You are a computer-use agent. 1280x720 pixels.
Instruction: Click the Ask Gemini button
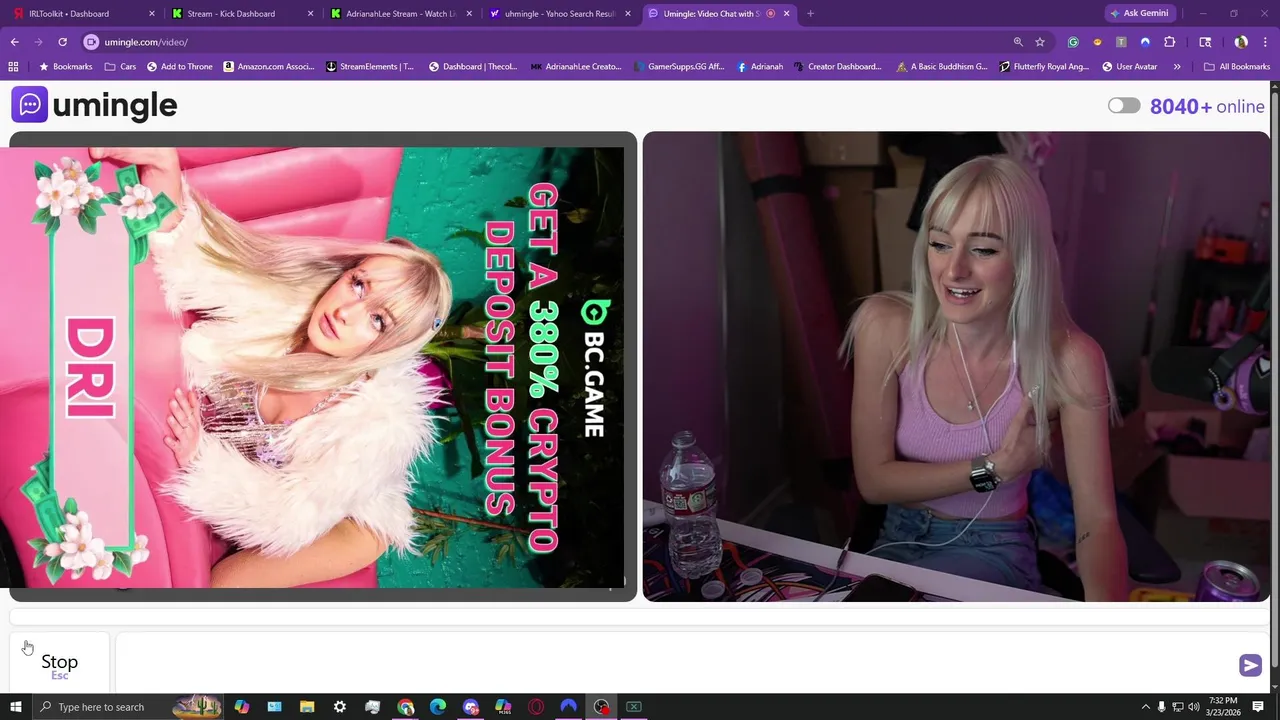coord(1139,14)
